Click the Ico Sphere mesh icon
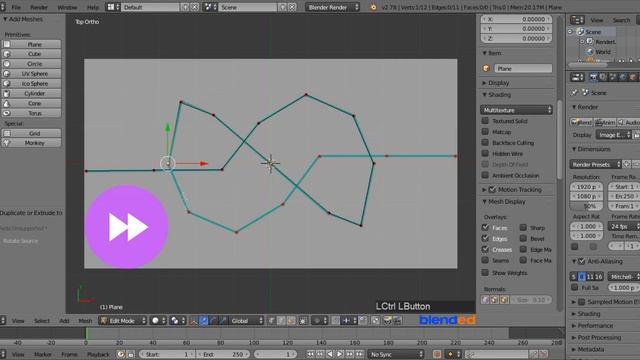Viewport: 640px width, 360px height. click(7, 84)
